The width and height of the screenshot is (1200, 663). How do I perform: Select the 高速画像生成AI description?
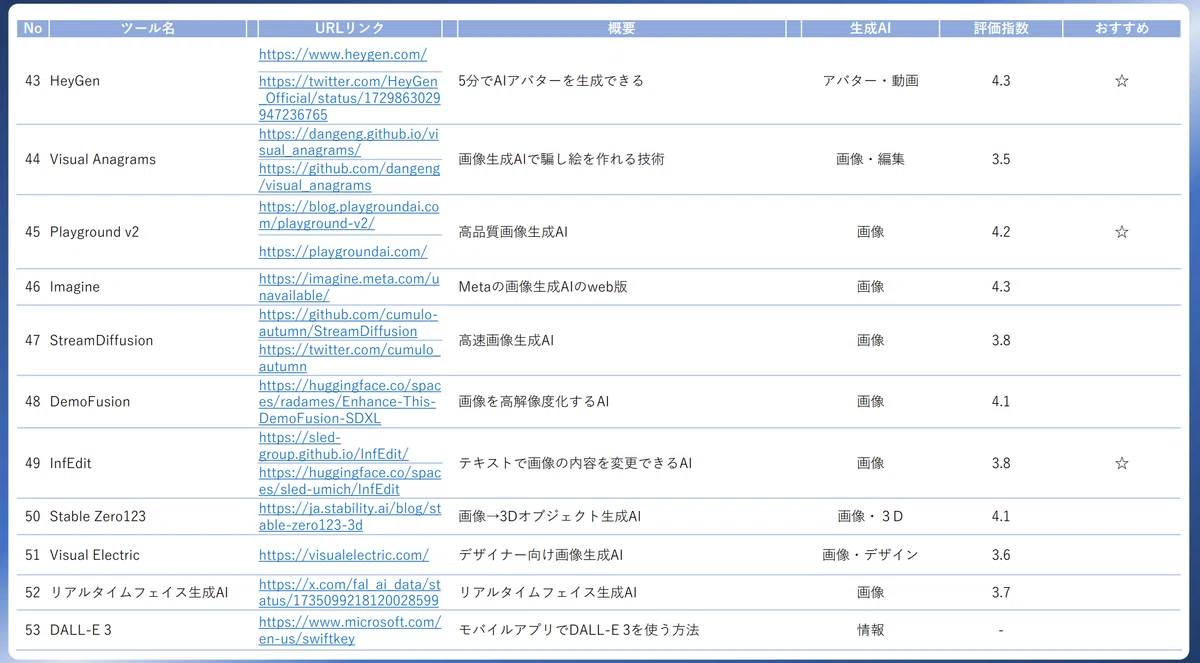tap(506, 340)
